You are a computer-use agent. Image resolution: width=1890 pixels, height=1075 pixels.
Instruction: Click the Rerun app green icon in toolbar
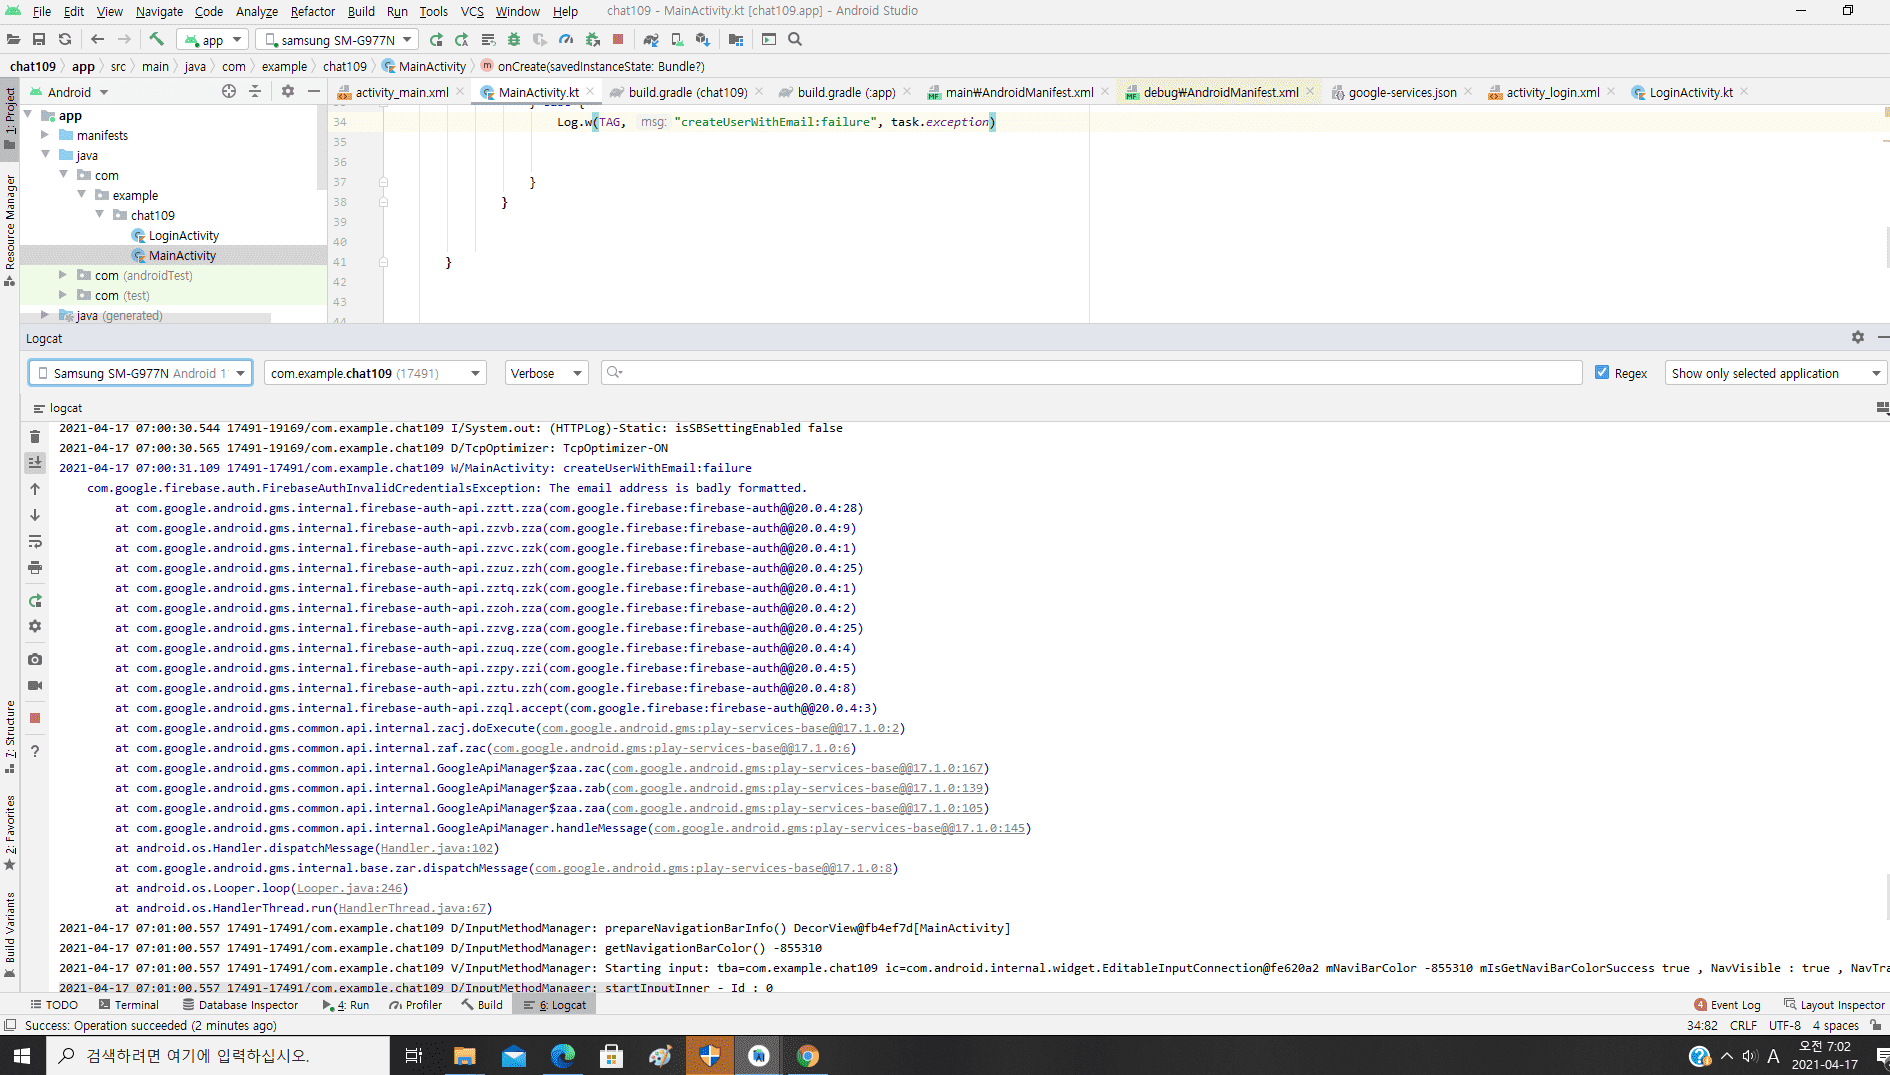click(436, 39)
